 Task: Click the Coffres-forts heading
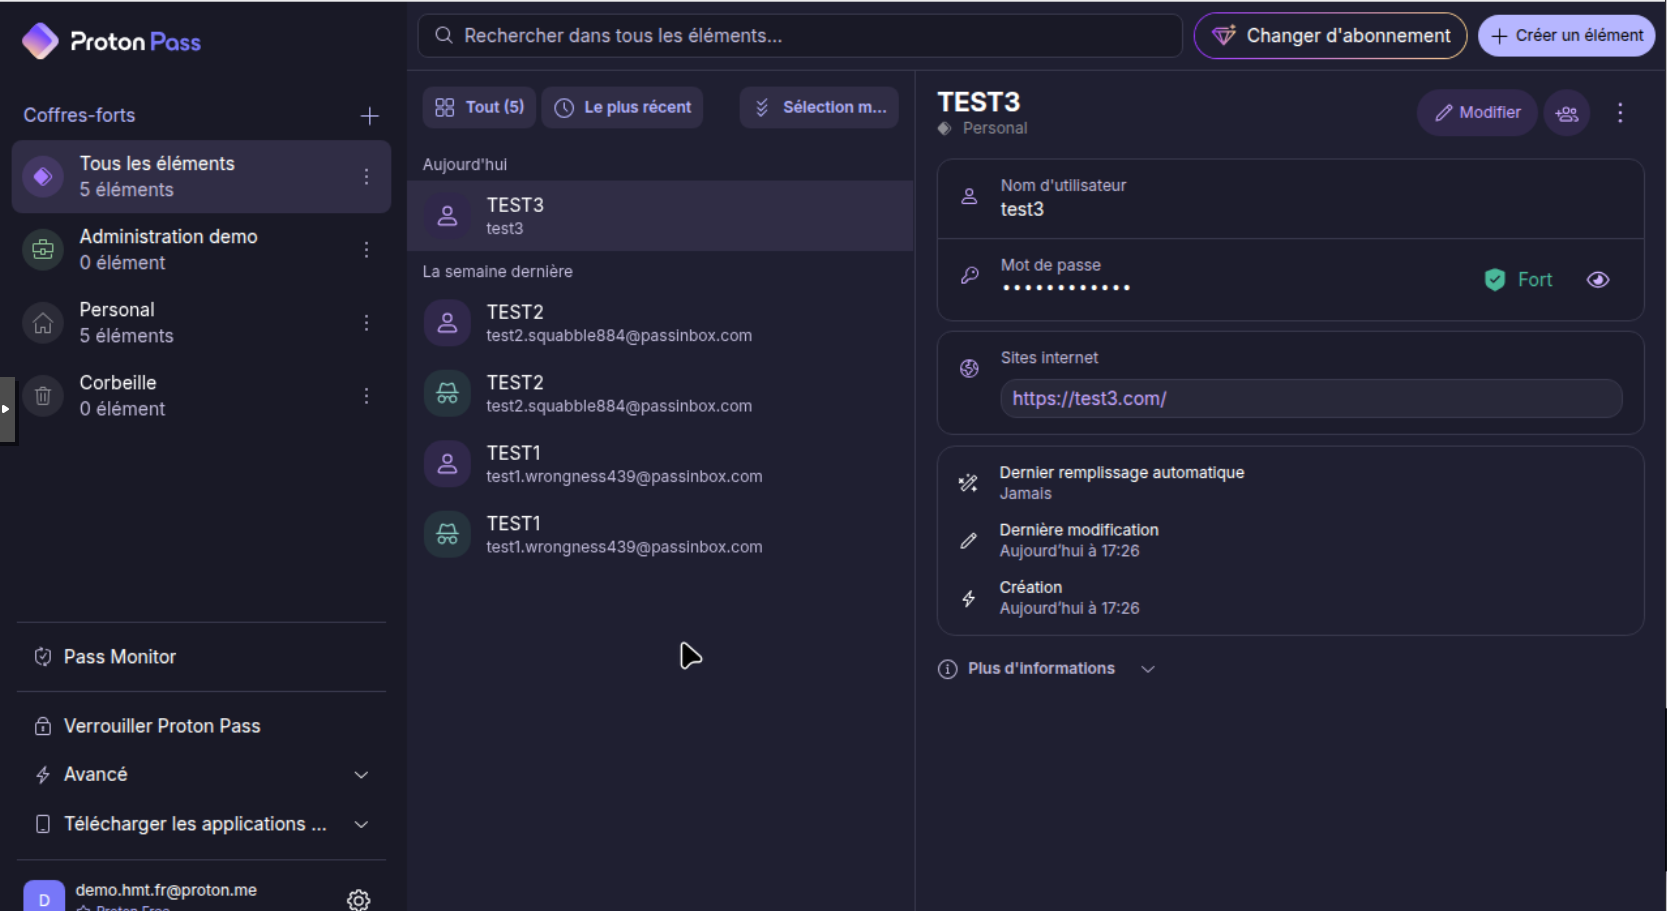[79, 116]
